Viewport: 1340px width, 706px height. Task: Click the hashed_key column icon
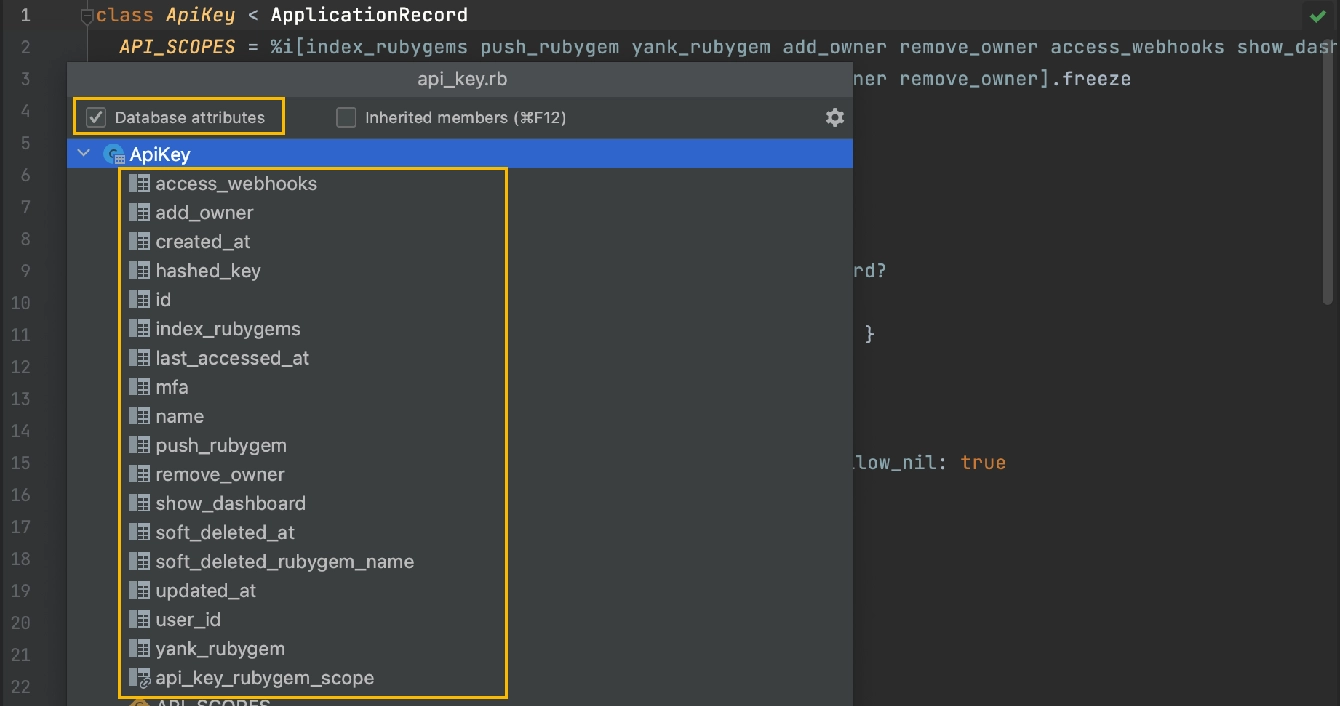click(140, 271)
